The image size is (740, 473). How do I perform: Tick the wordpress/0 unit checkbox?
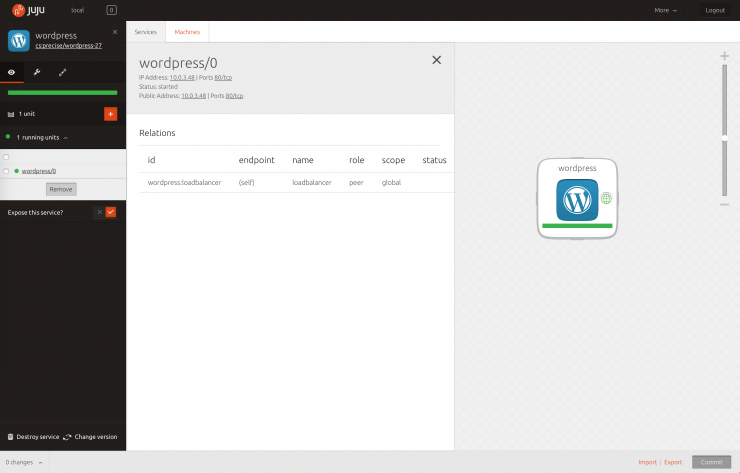coord(6,171)
